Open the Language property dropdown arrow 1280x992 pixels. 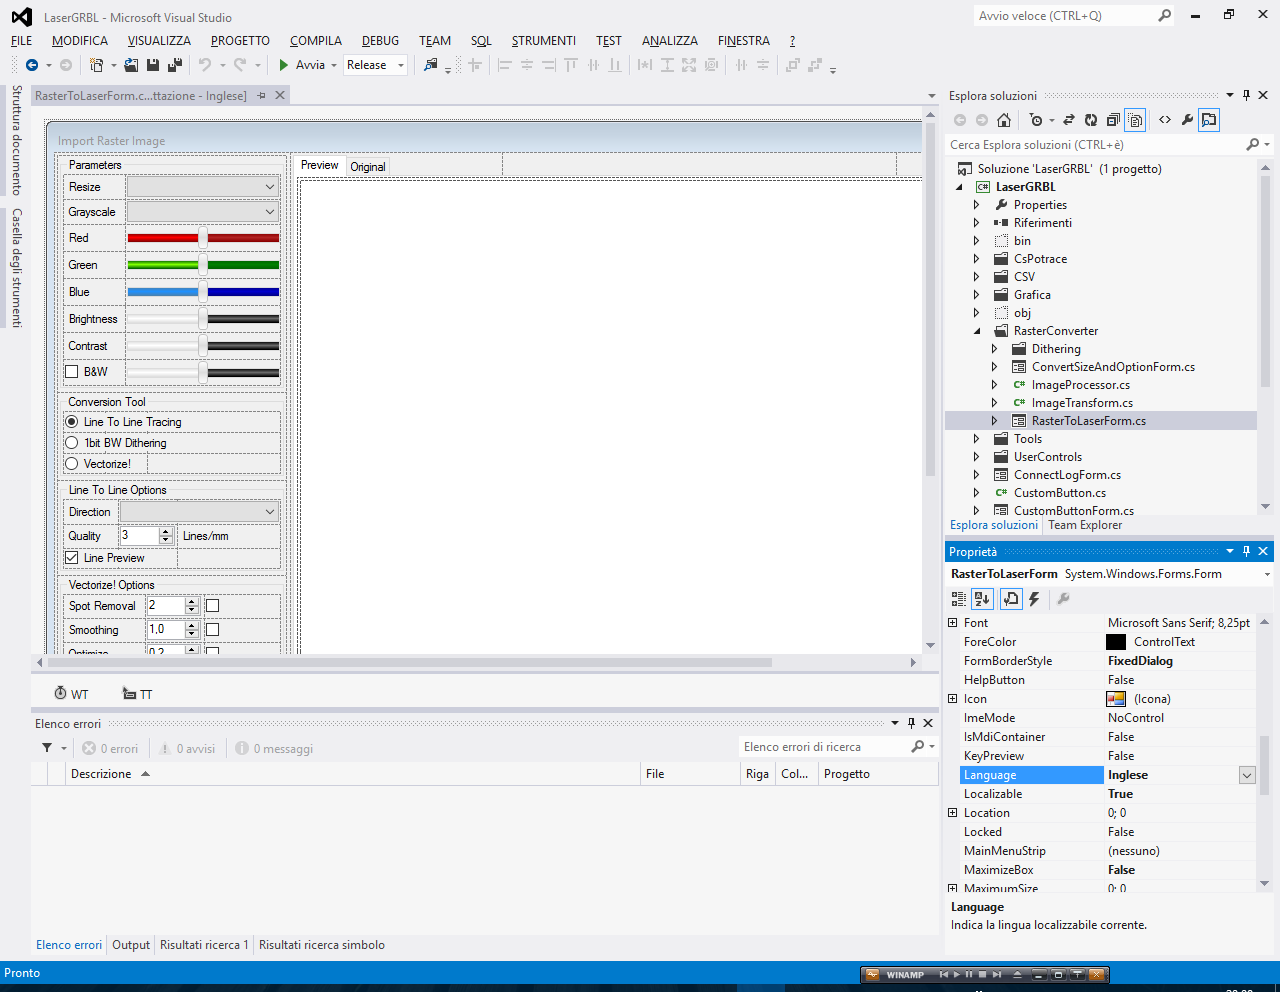pos(1247,775)
